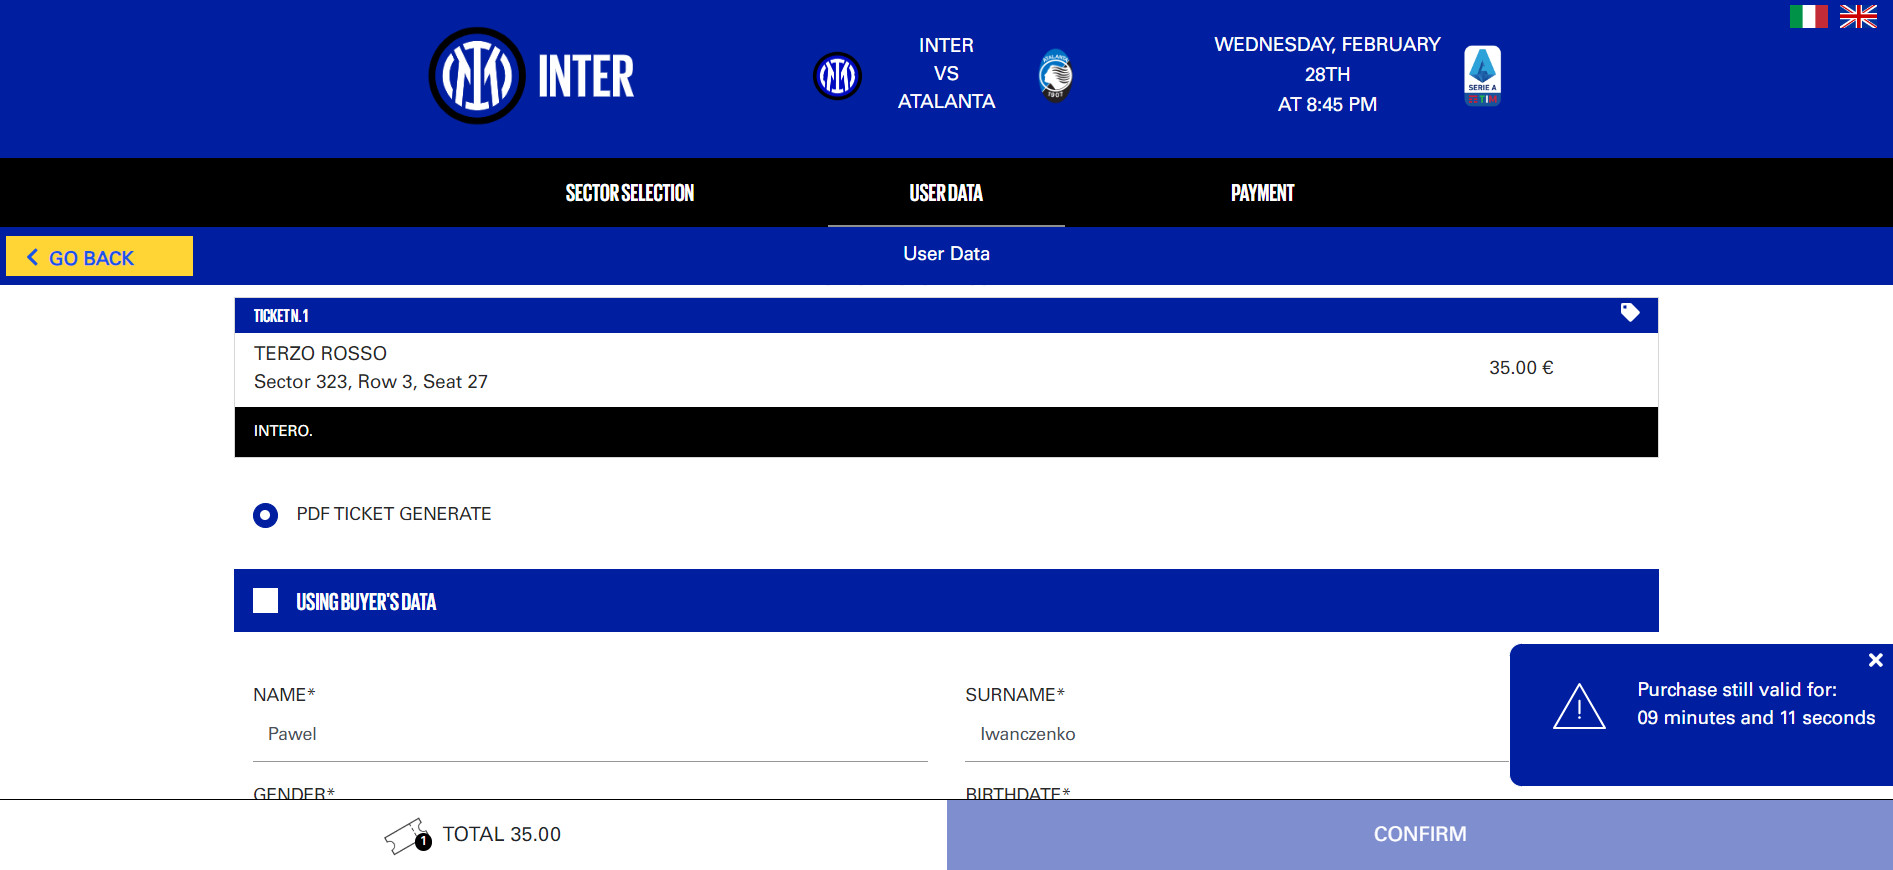Close the purchase validity timer popup

pyautogui.click(x=1875, y=660)
